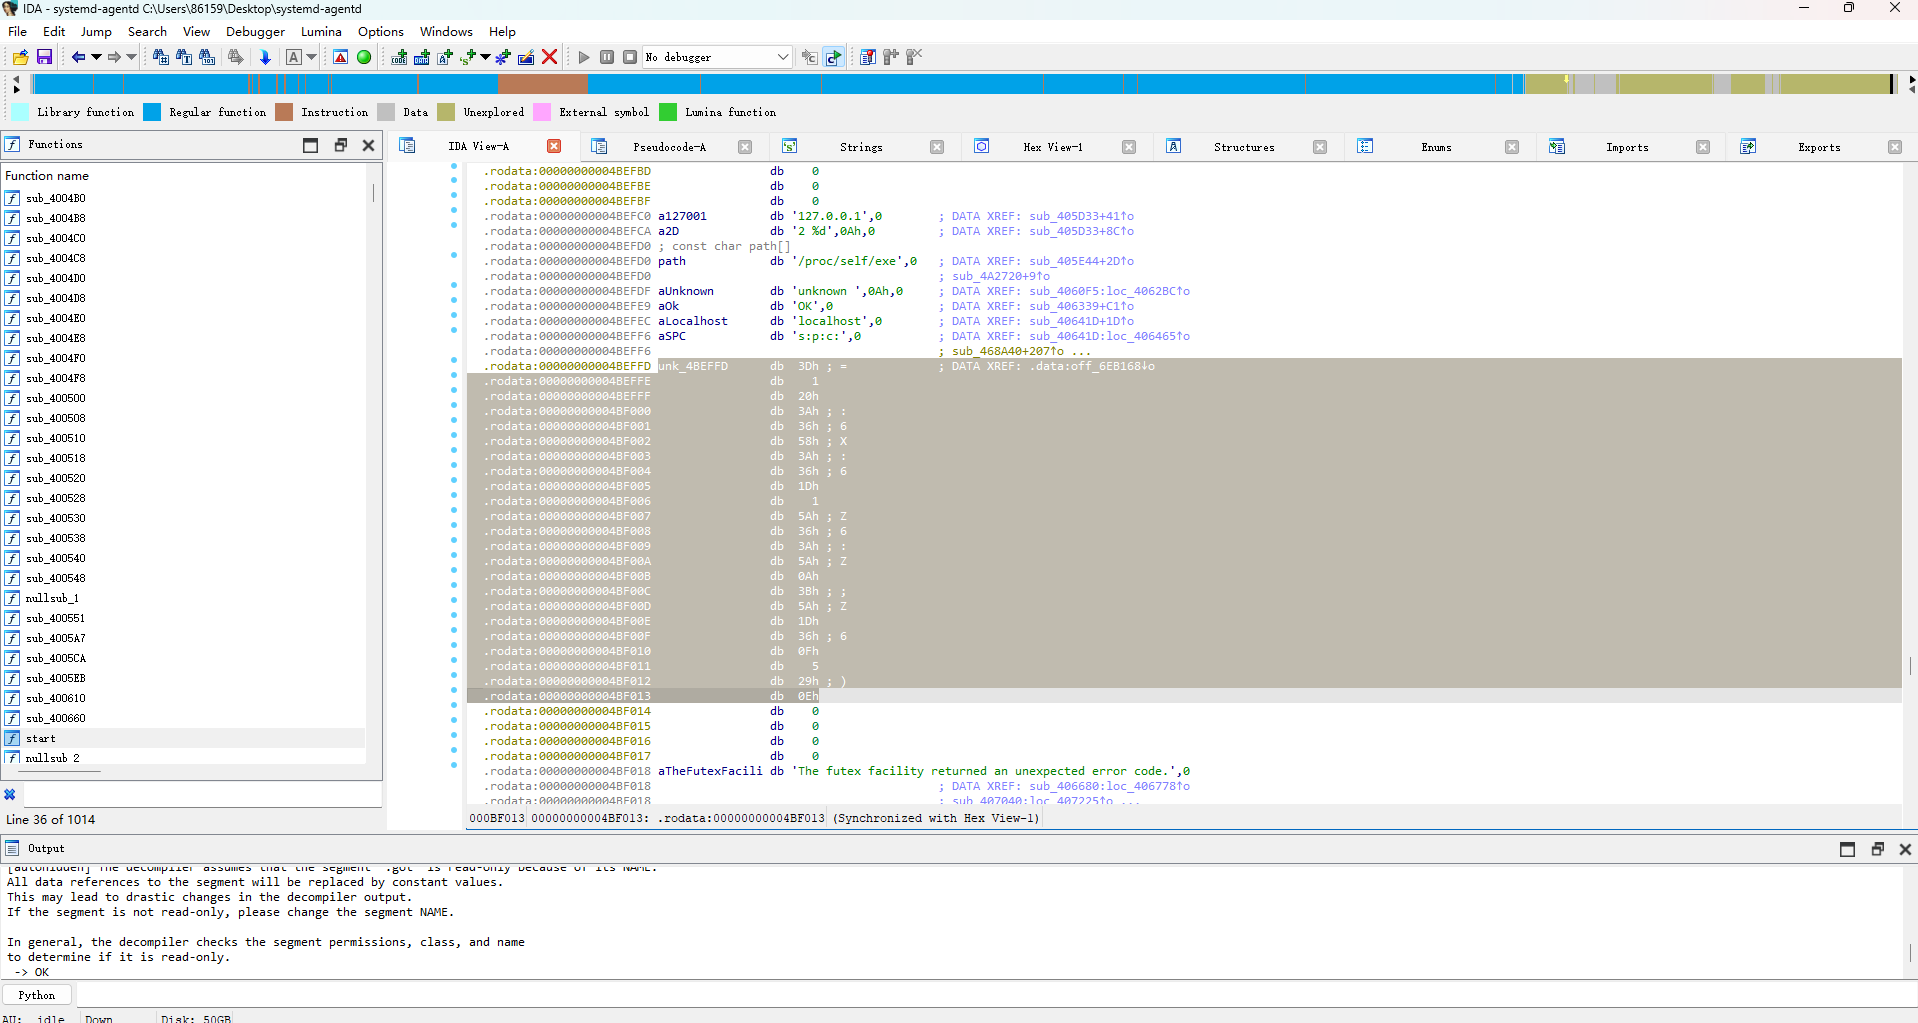1918x1023 pixels.
Task: Start the process with the play button
Action: (x=584, y=57)
